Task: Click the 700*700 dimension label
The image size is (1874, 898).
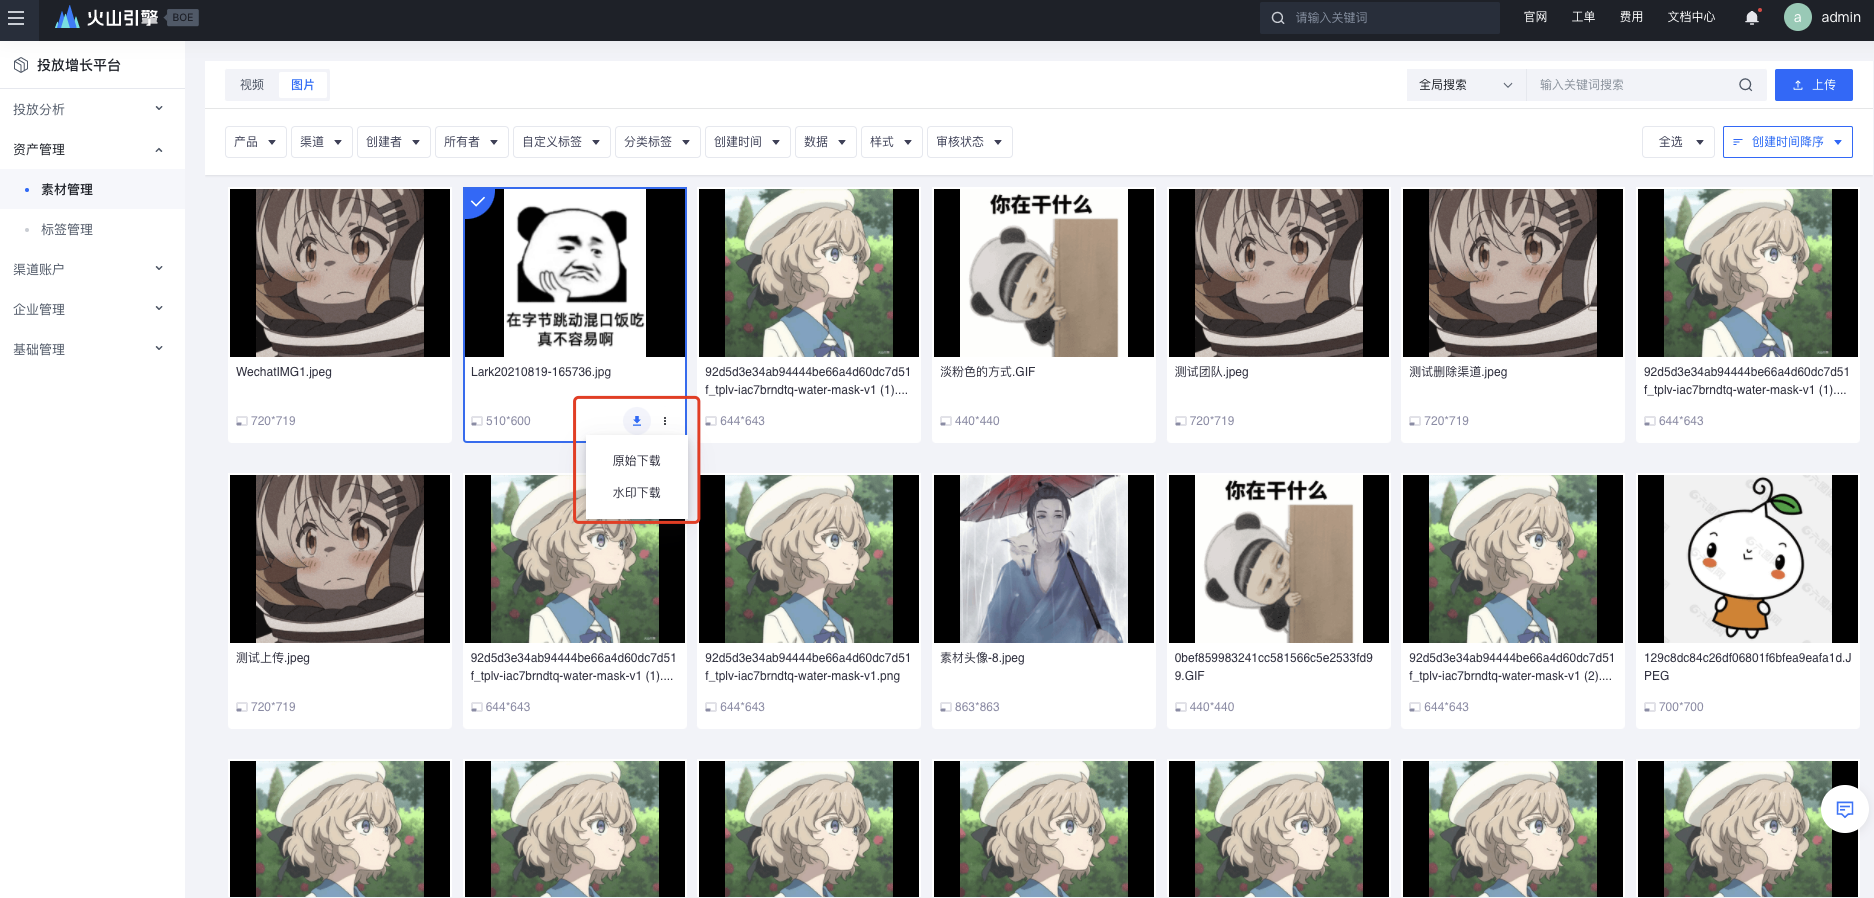Action: (x=1681, y=707)
